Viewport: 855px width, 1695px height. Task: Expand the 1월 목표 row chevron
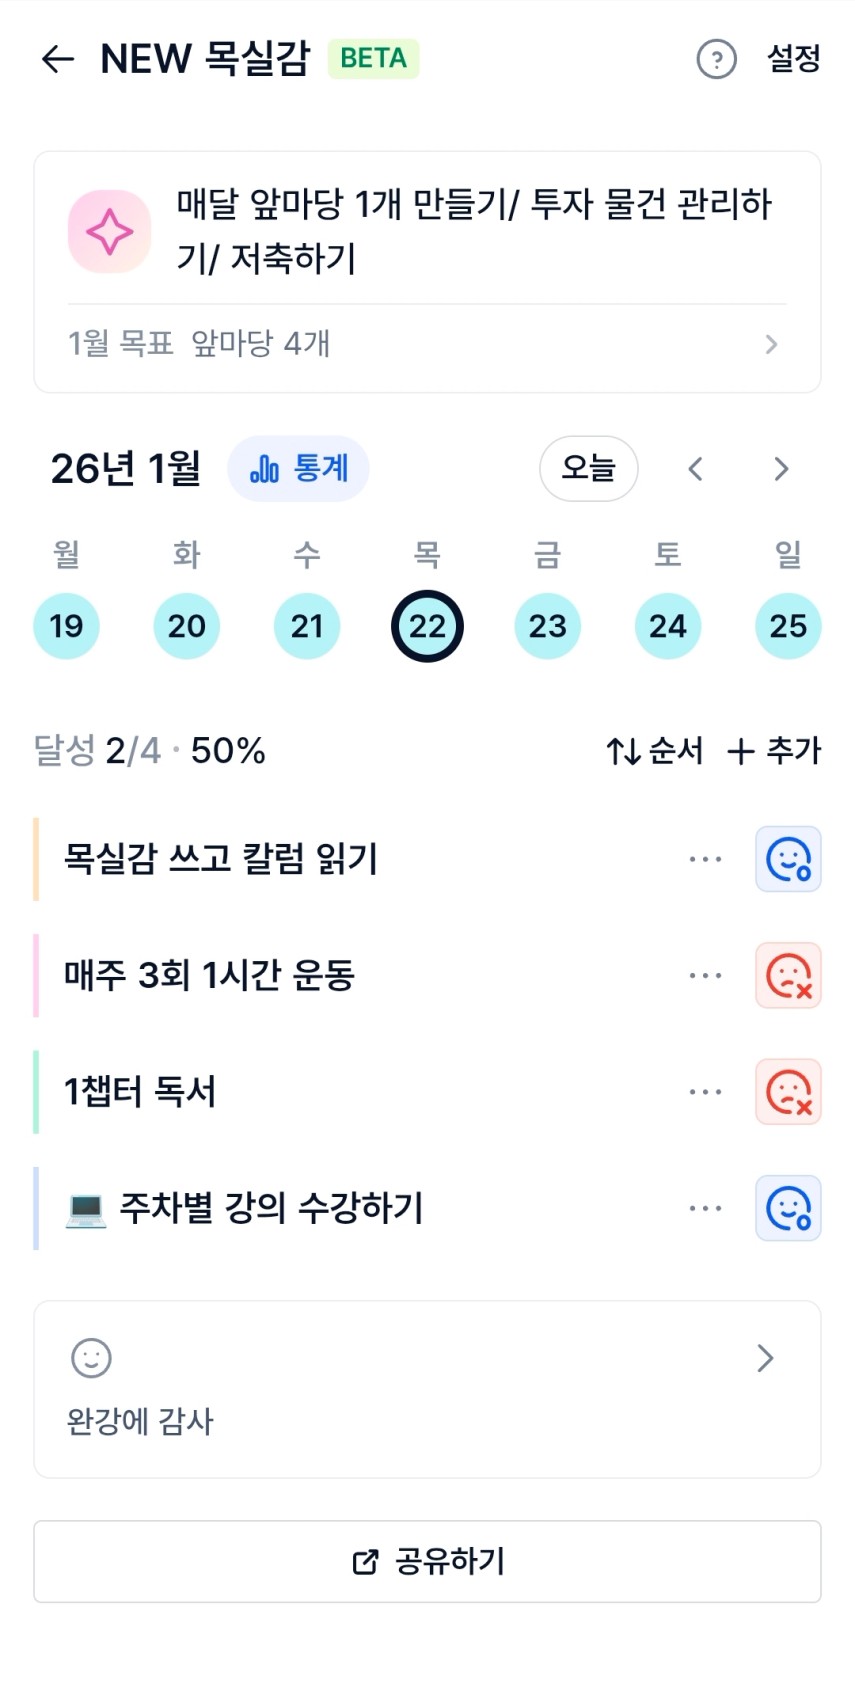[x=771, y=344]
